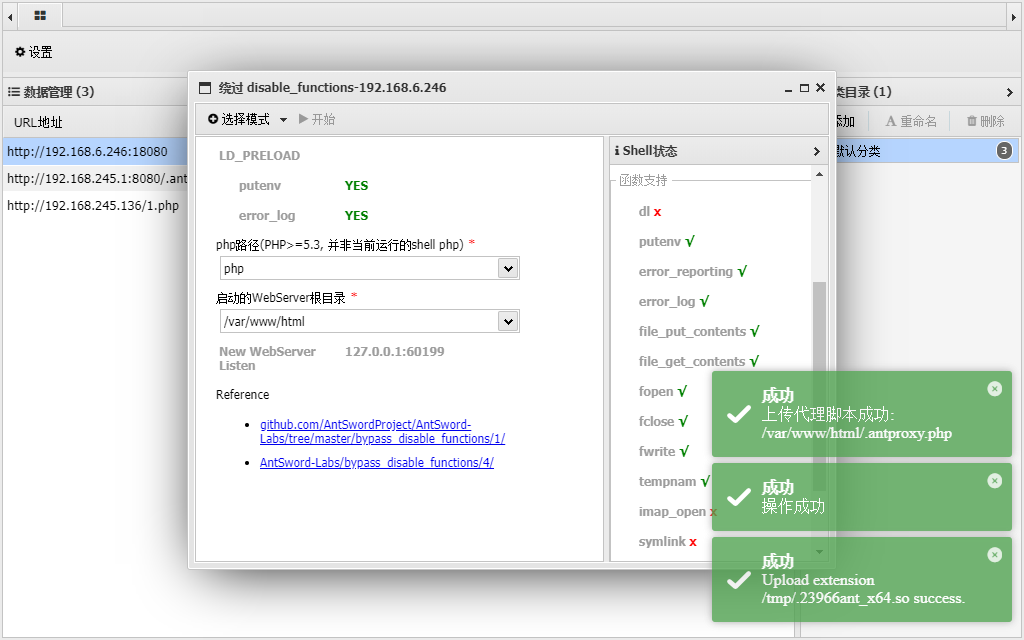Image resolution: width=1024 pixels, height=640 pixels.
Task: Click the Shell status scrollbar up arrow
Action: [820, 174]
